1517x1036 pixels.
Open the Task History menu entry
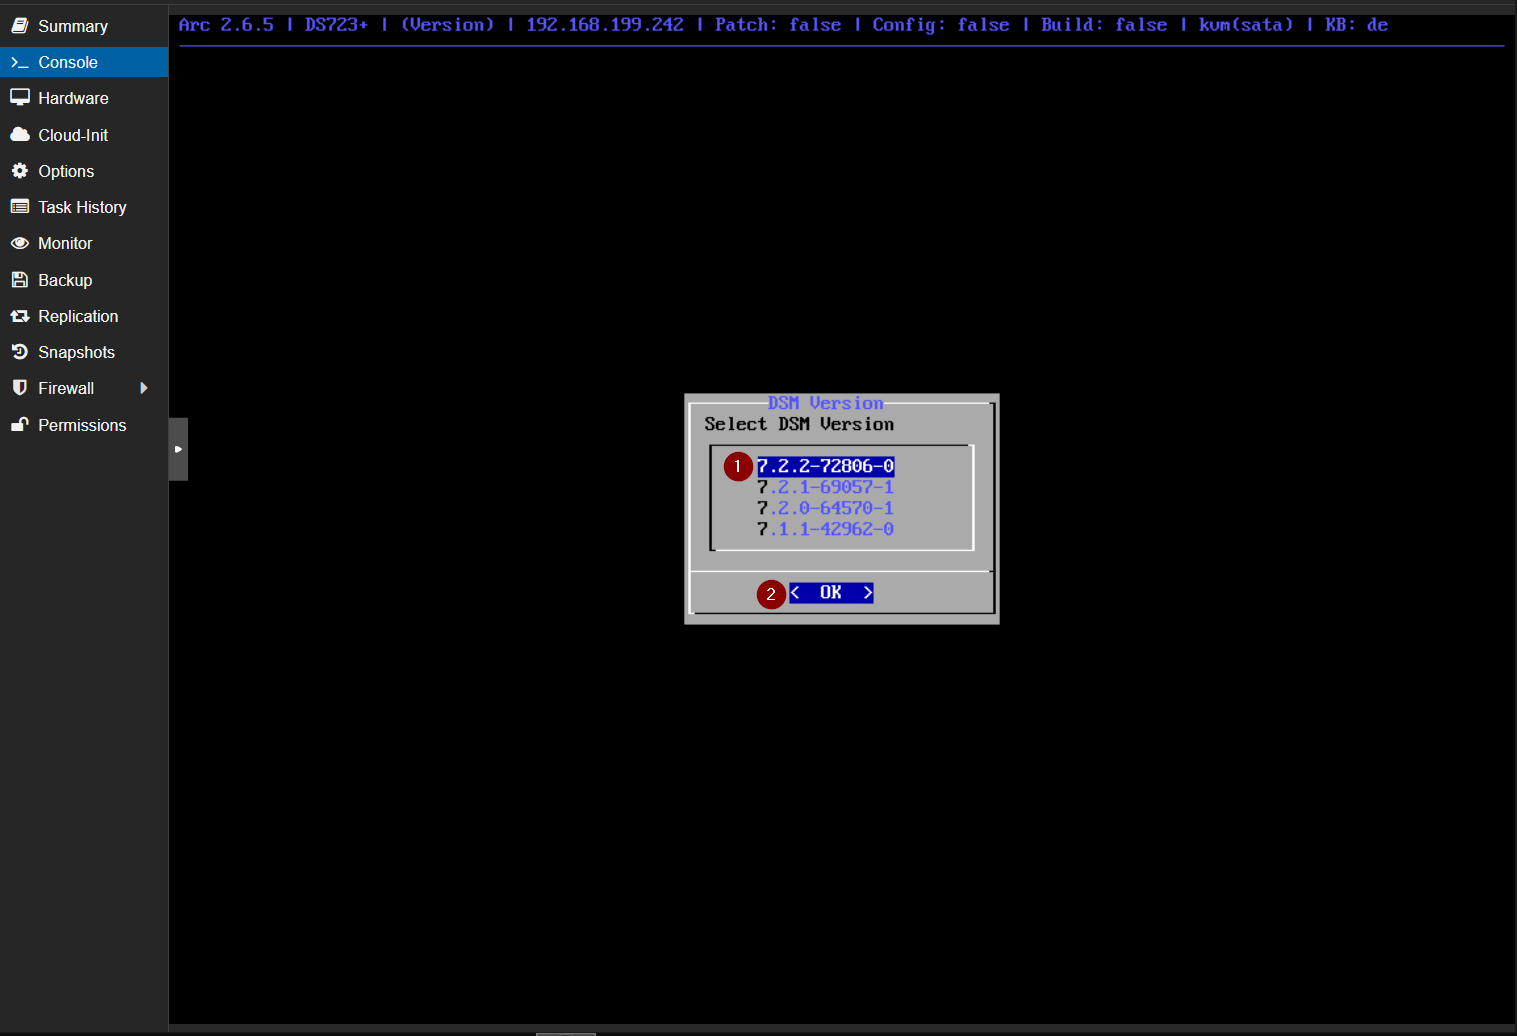point(84,207)
